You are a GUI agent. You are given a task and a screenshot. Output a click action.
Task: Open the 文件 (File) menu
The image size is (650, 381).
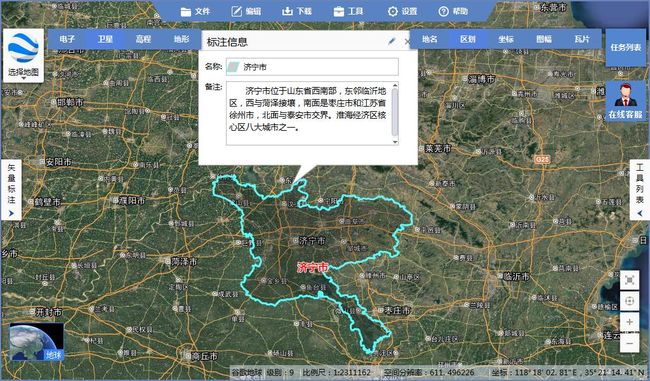pos(196,11)
